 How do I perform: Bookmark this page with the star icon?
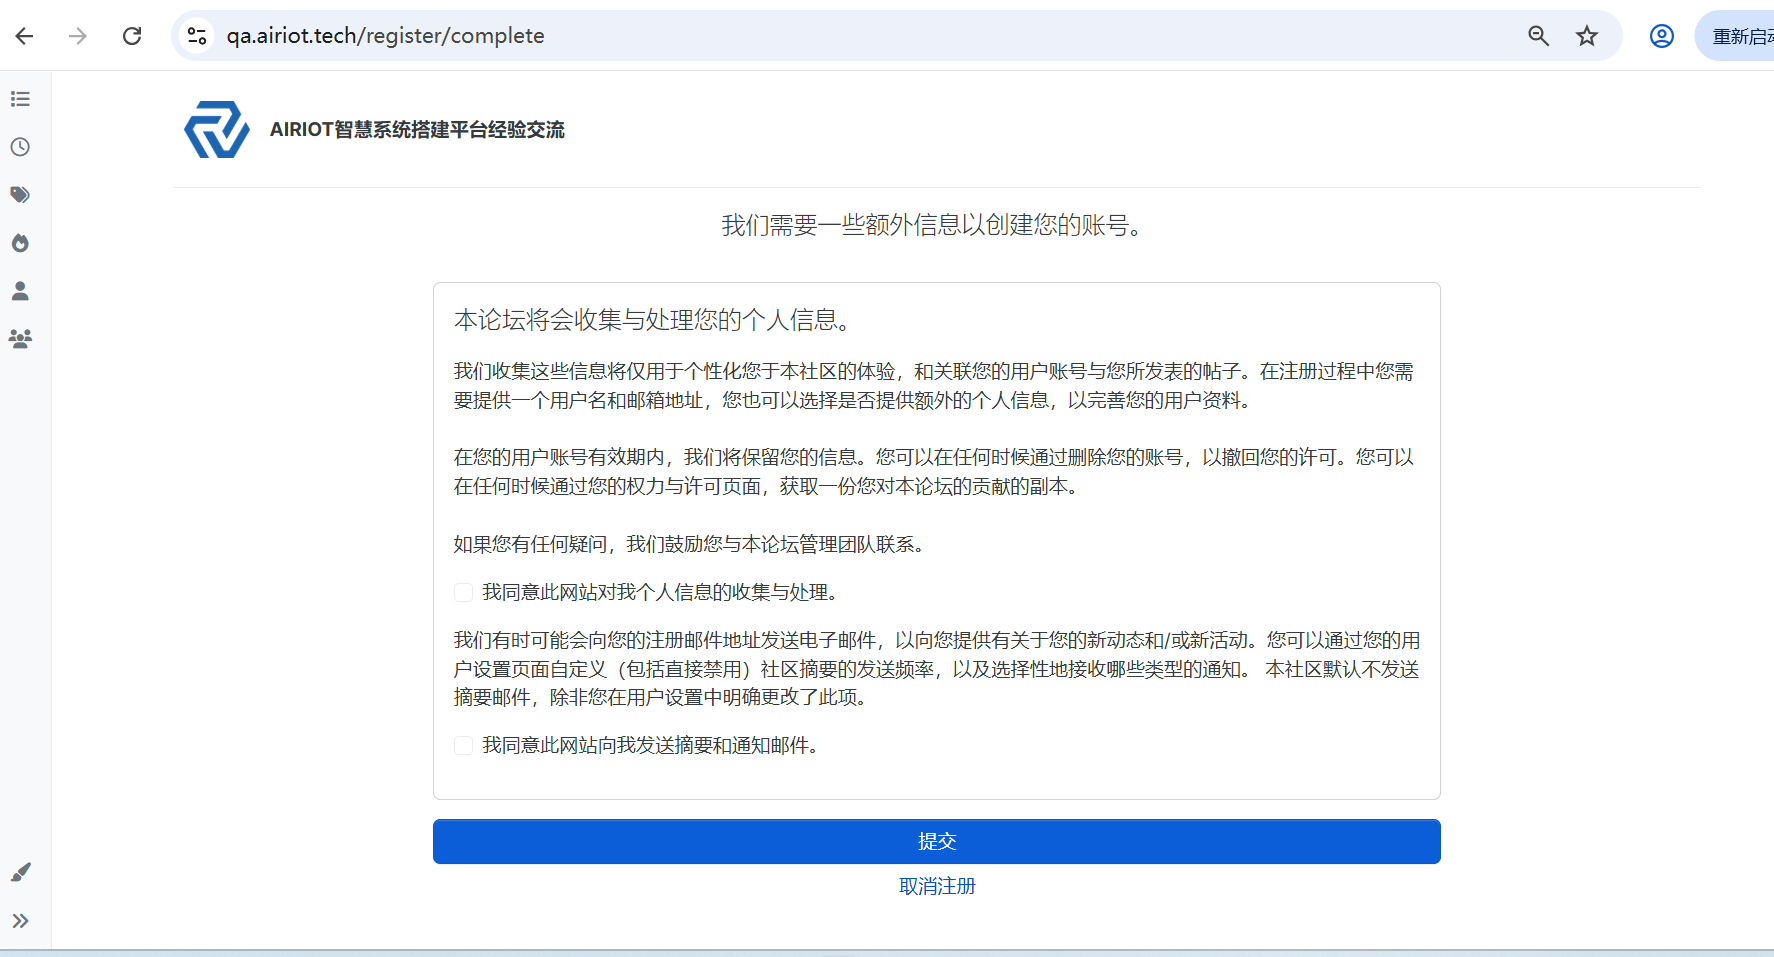point(1587,36)
